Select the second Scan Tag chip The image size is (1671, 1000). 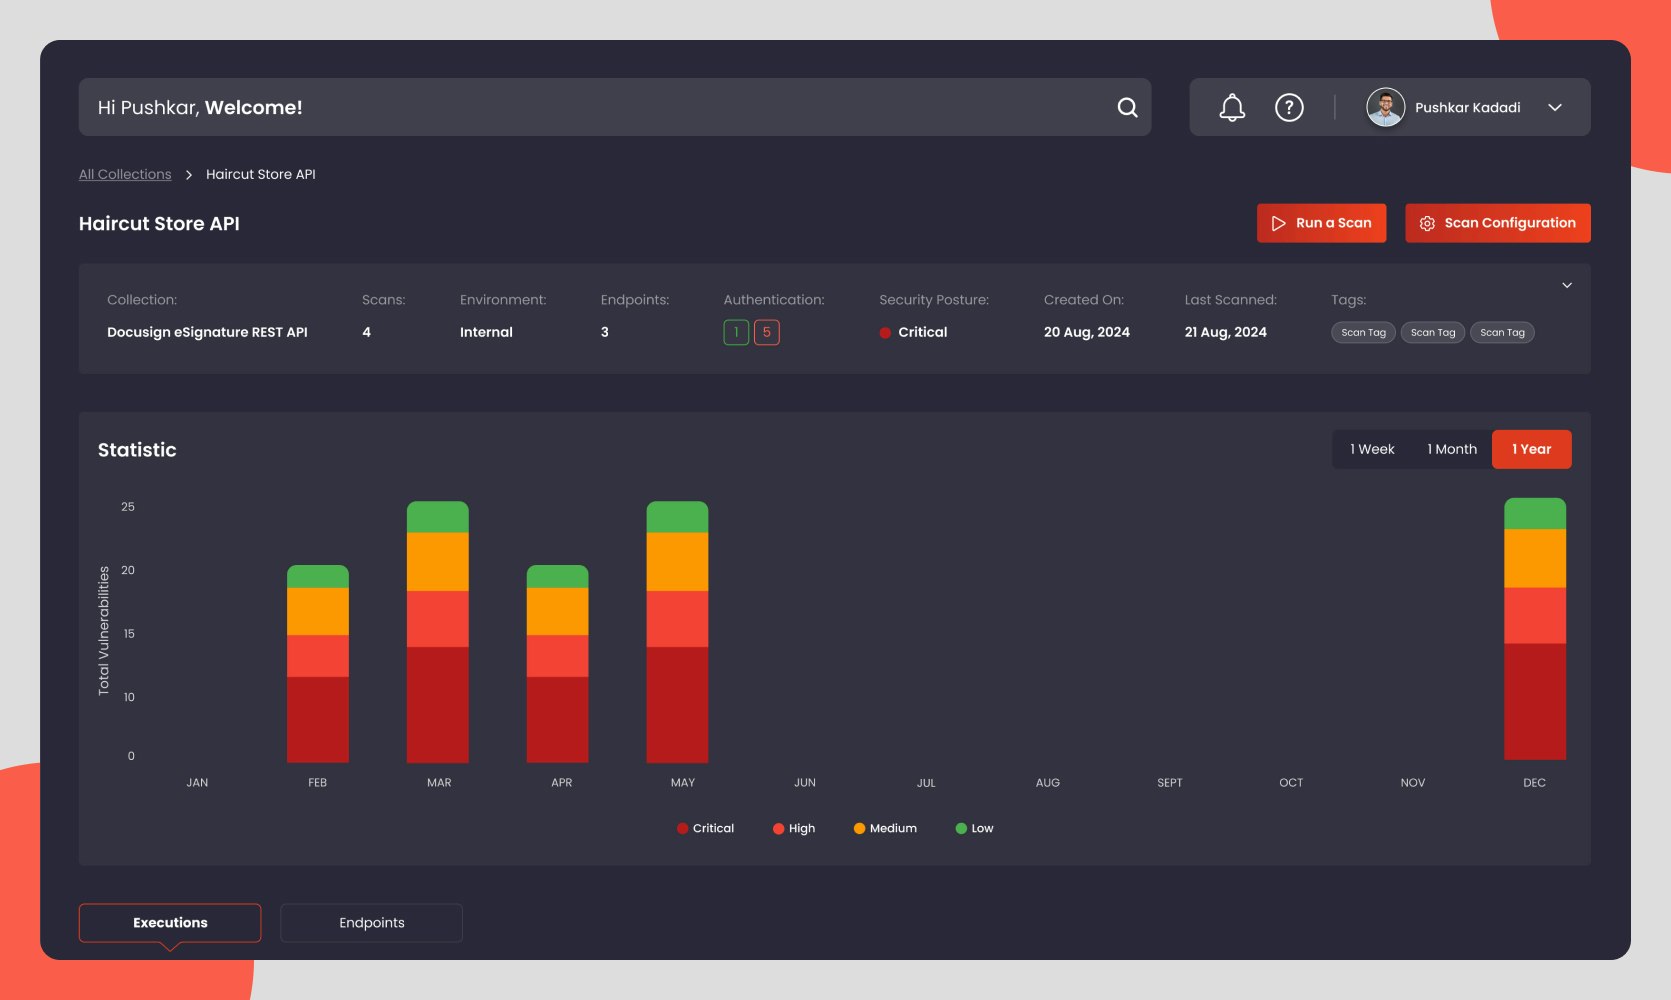1433,332
